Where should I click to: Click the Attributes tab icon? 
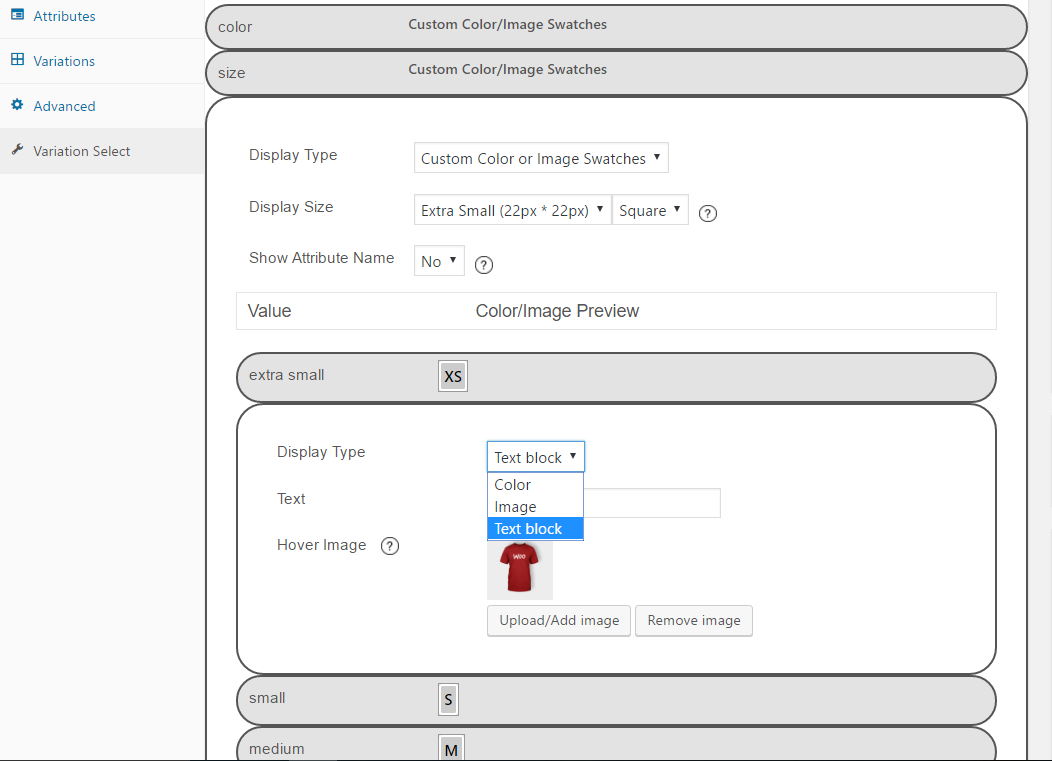click(x=17, y=16)
